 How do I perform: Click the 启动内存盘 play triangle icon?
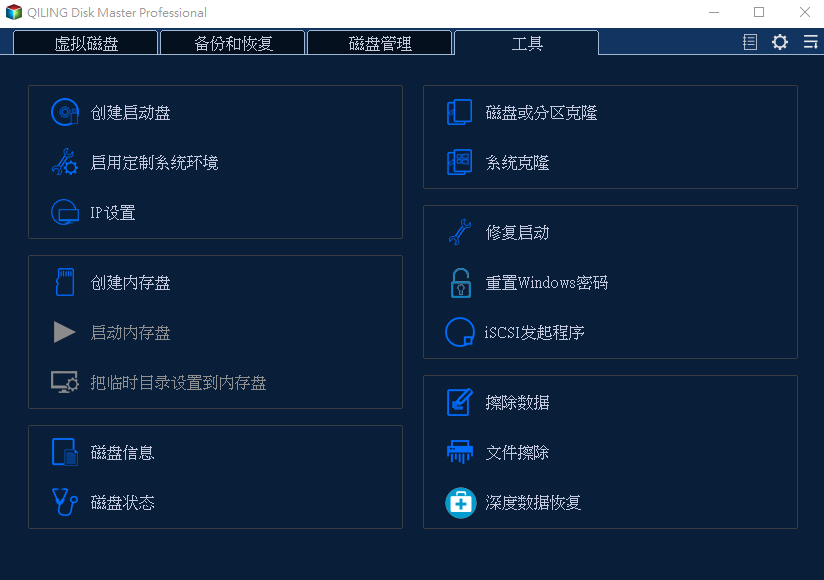(64, 332)
